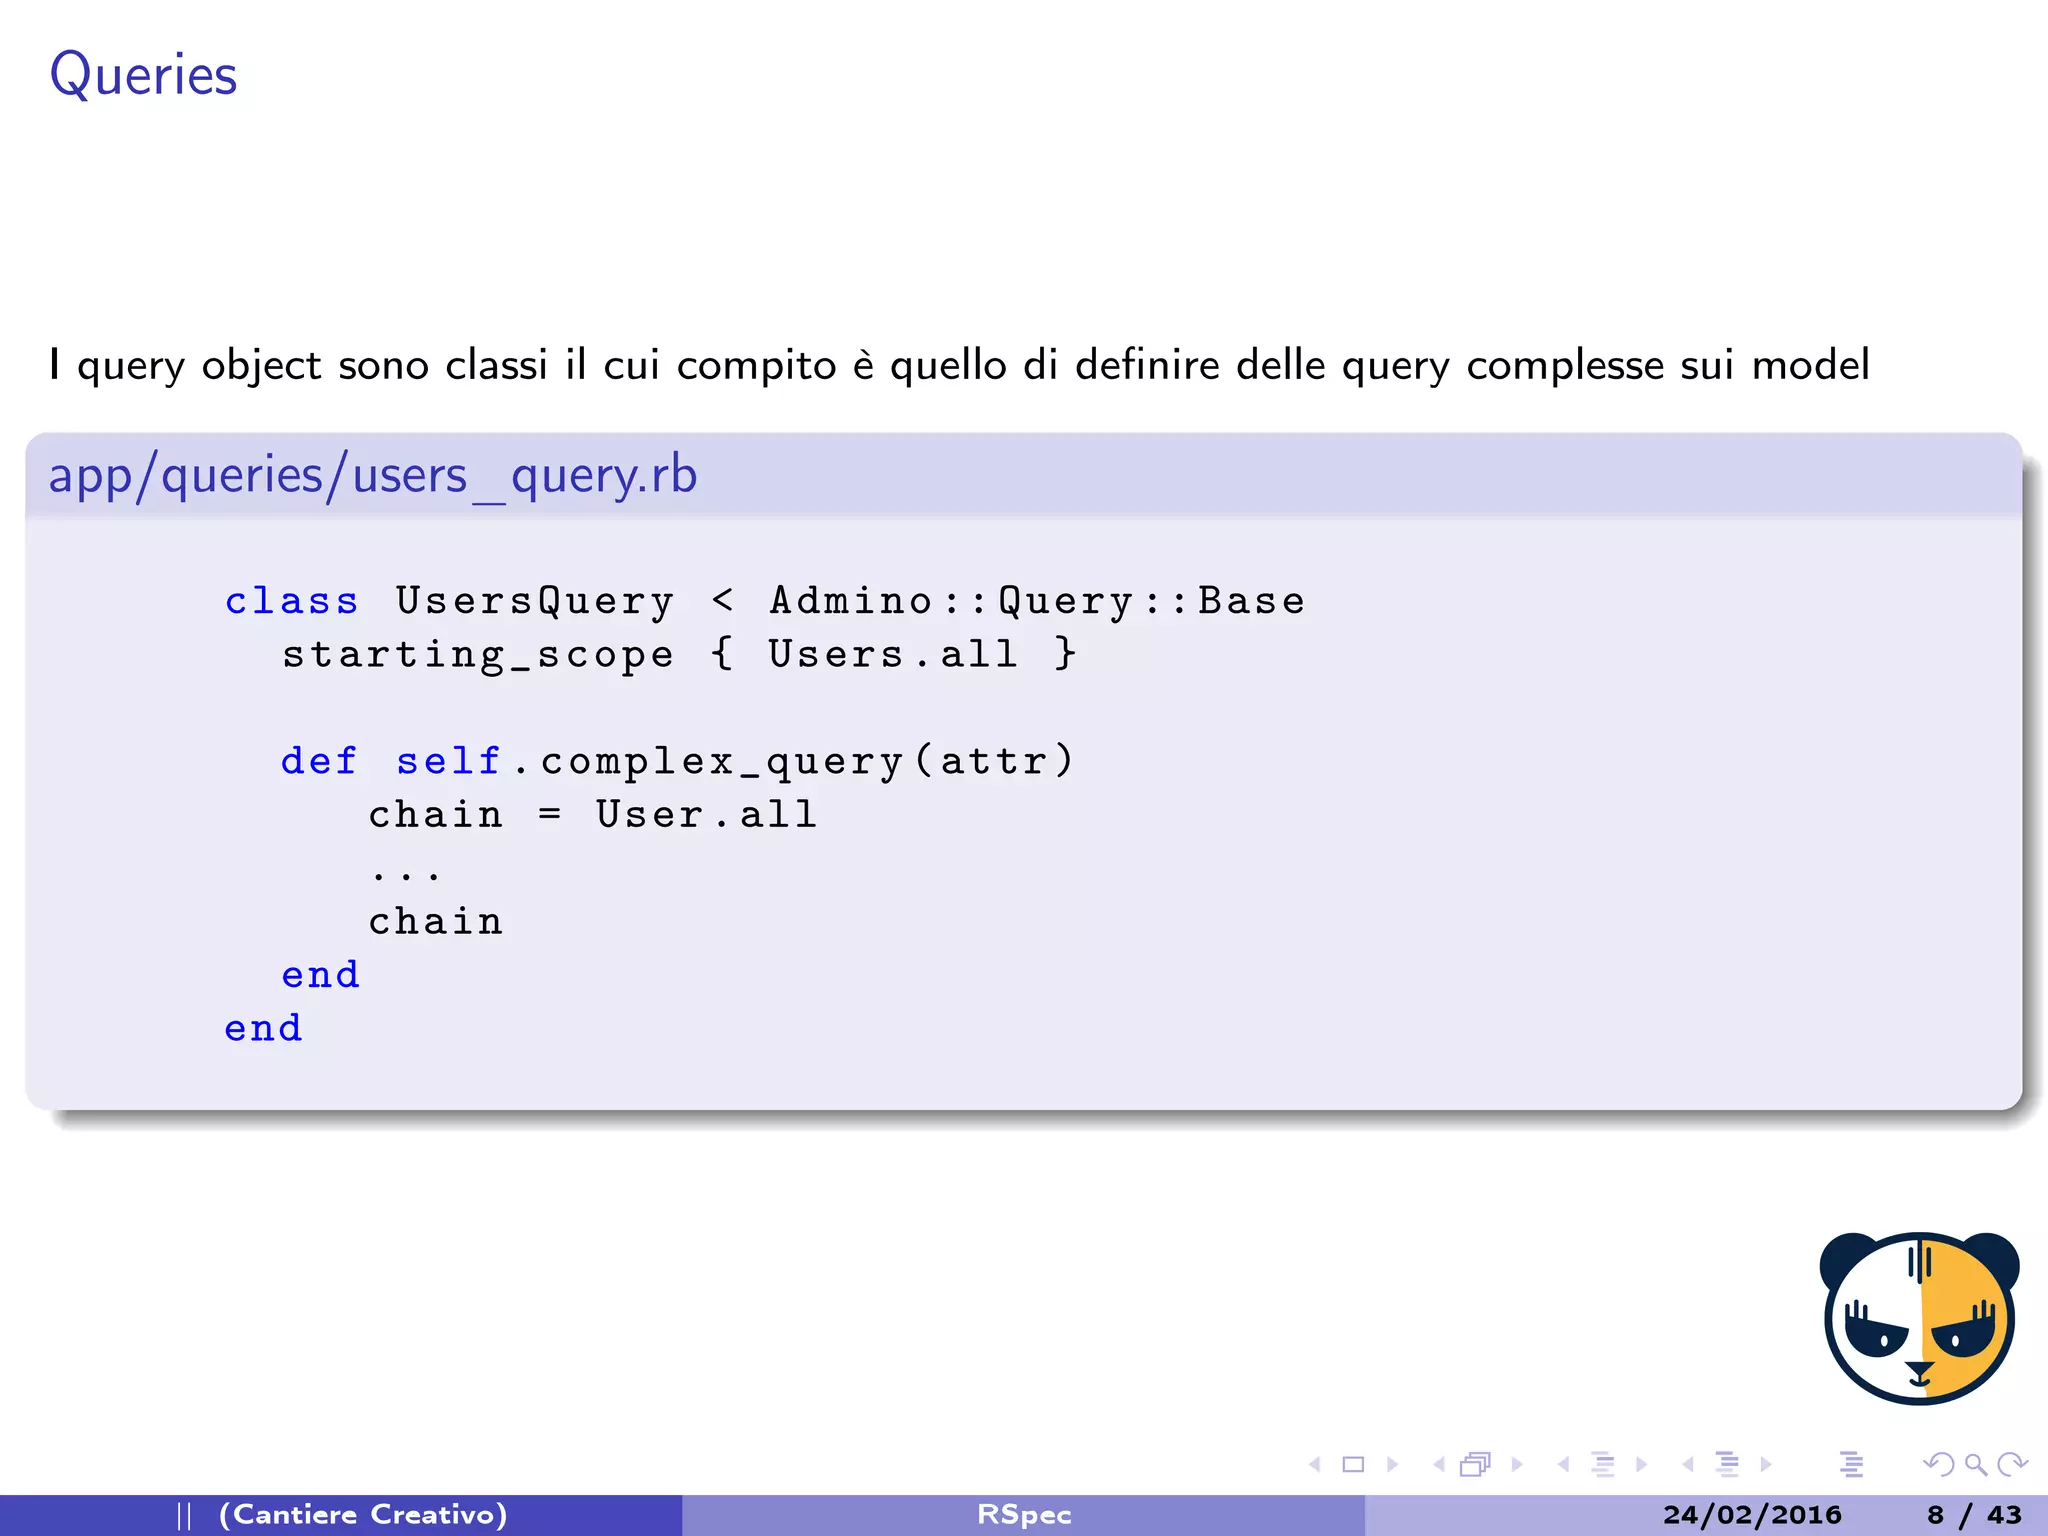The image size is (2048, 1536).
Task: Click the Queries slide title
Action: [x=144, y=76]
